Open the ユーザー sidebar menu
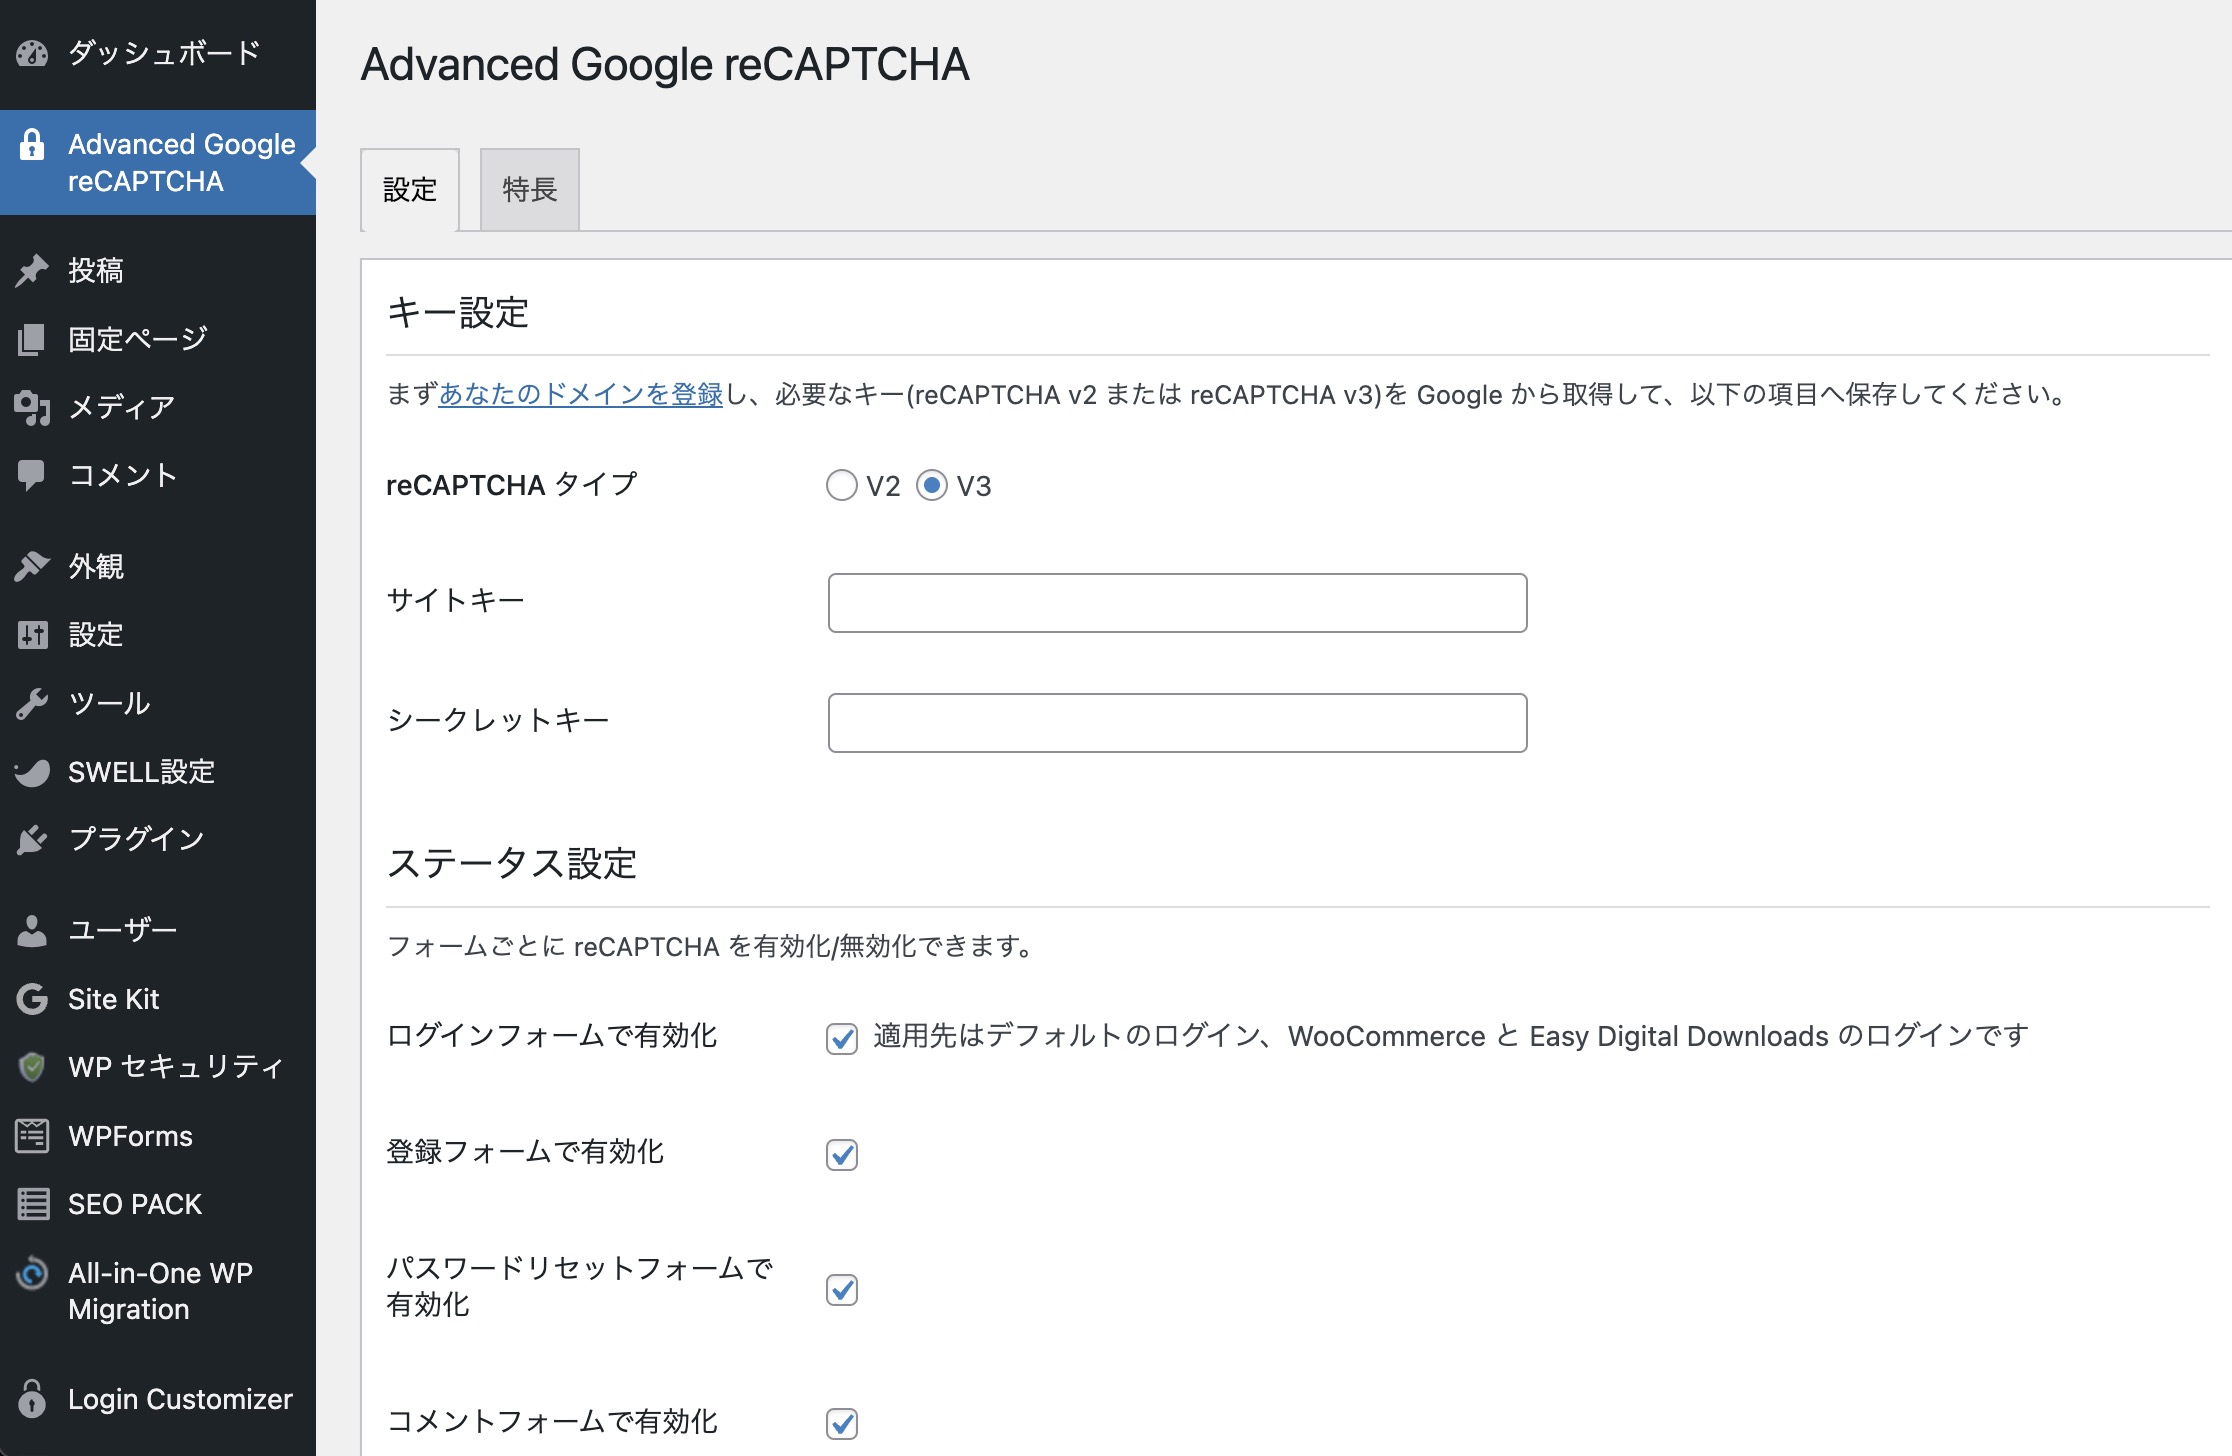Screen dimensions: 2232x1456 [x=158, y=930]
